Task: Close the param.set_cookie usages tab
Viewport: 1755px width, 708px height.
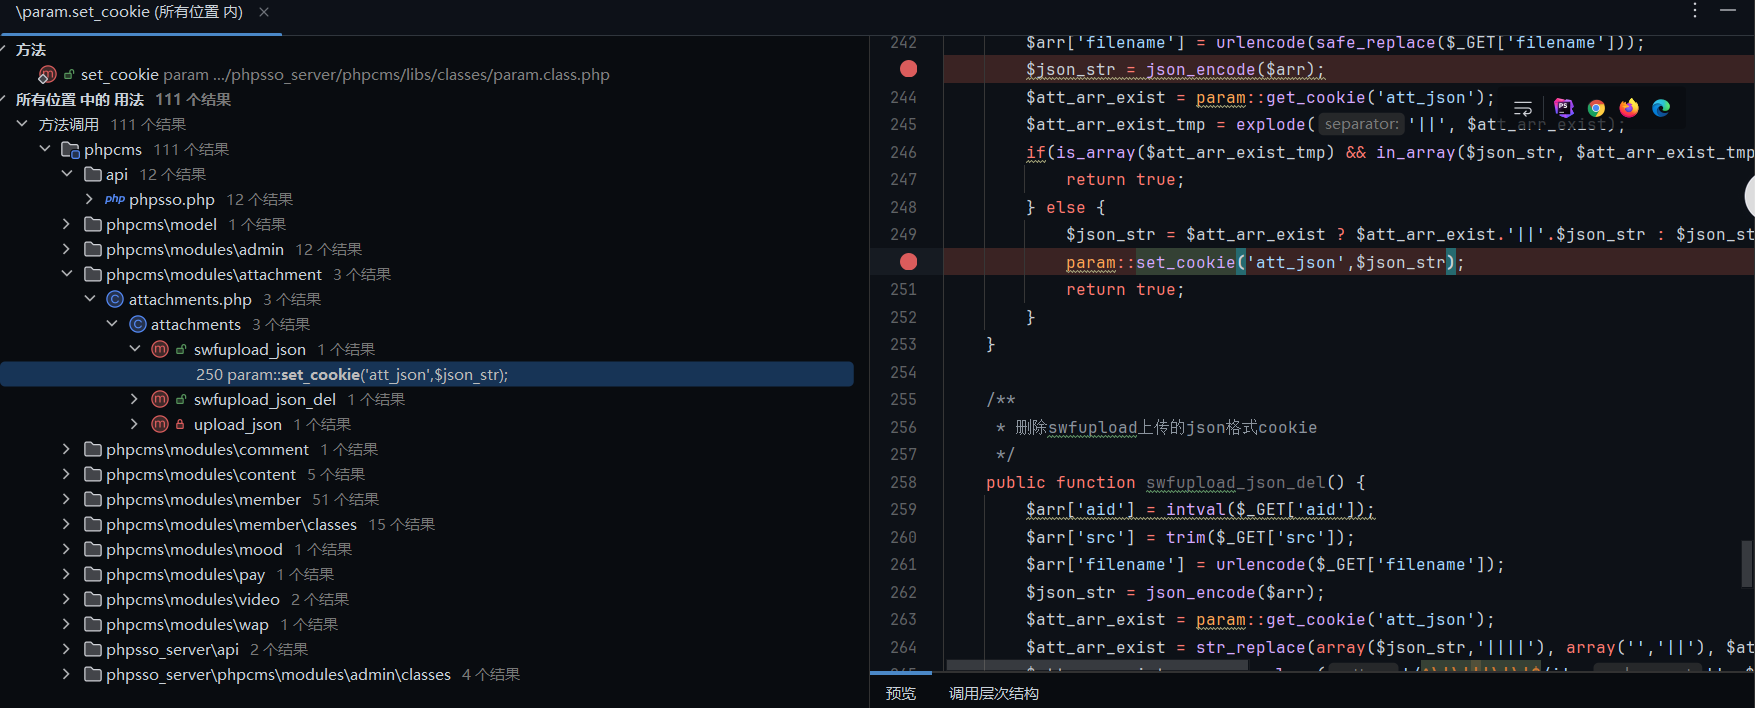Action: tap(264, 12)
